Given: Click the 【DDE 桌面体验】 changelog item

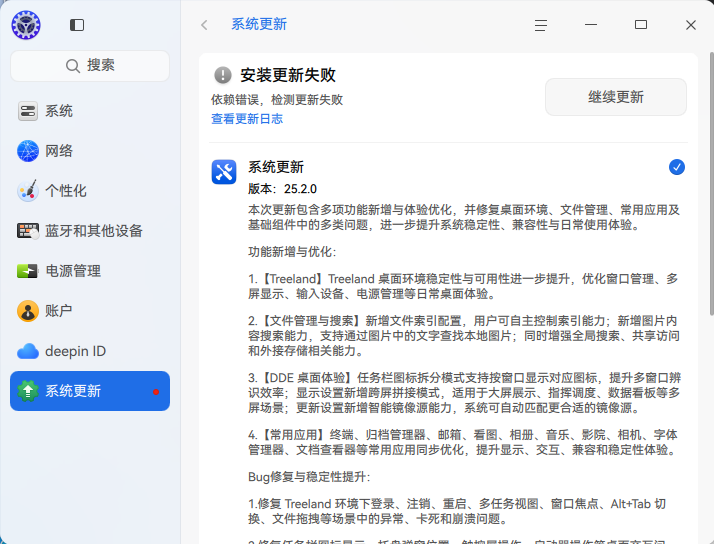Looking at the screenshot, I should [x=464, y=393].
